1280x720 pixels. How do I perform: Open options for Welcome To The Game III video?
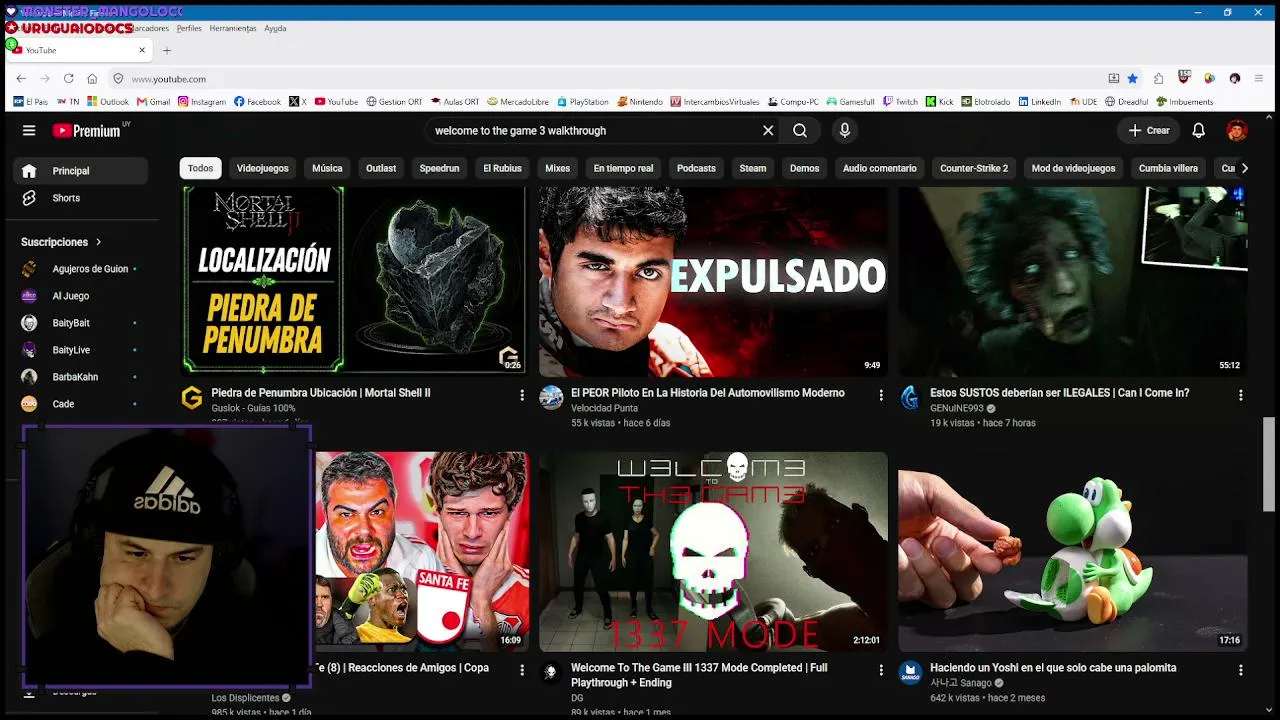coord(881,670)
